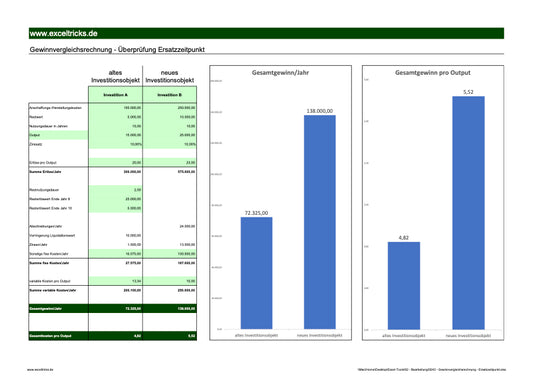Screen dimensions: 533x377
Task: Click 'neues Investitionsobjekt' axis label in Gesamtgewinn/Jahr chart
Action: [320, 335]
